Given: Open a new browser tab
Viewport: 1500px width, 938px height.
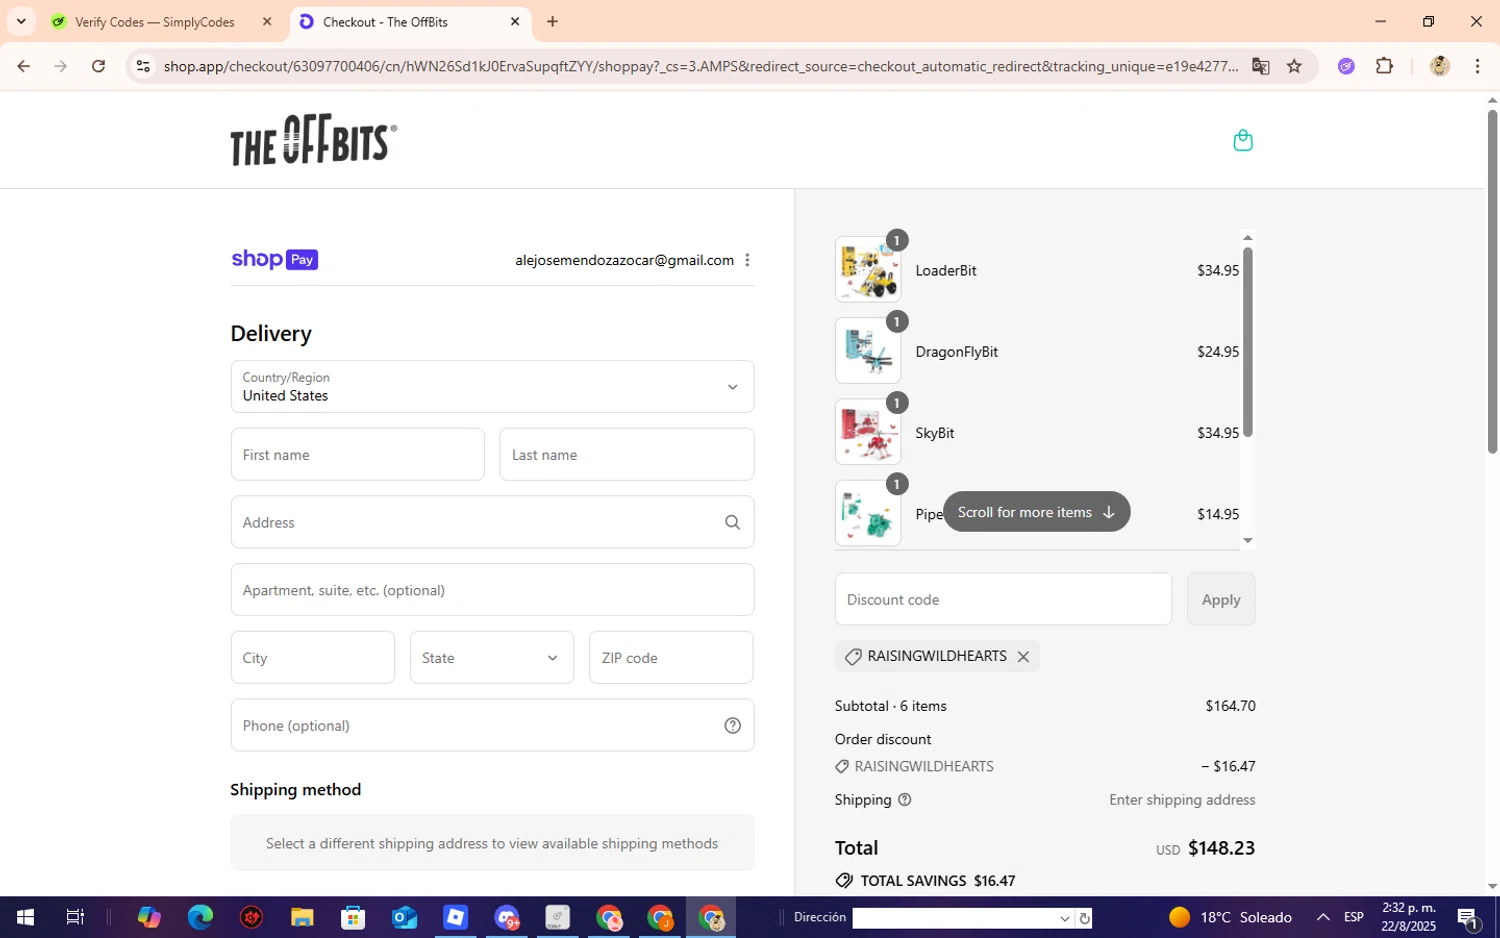Looking at the screenshot, I should pos(552,21).
